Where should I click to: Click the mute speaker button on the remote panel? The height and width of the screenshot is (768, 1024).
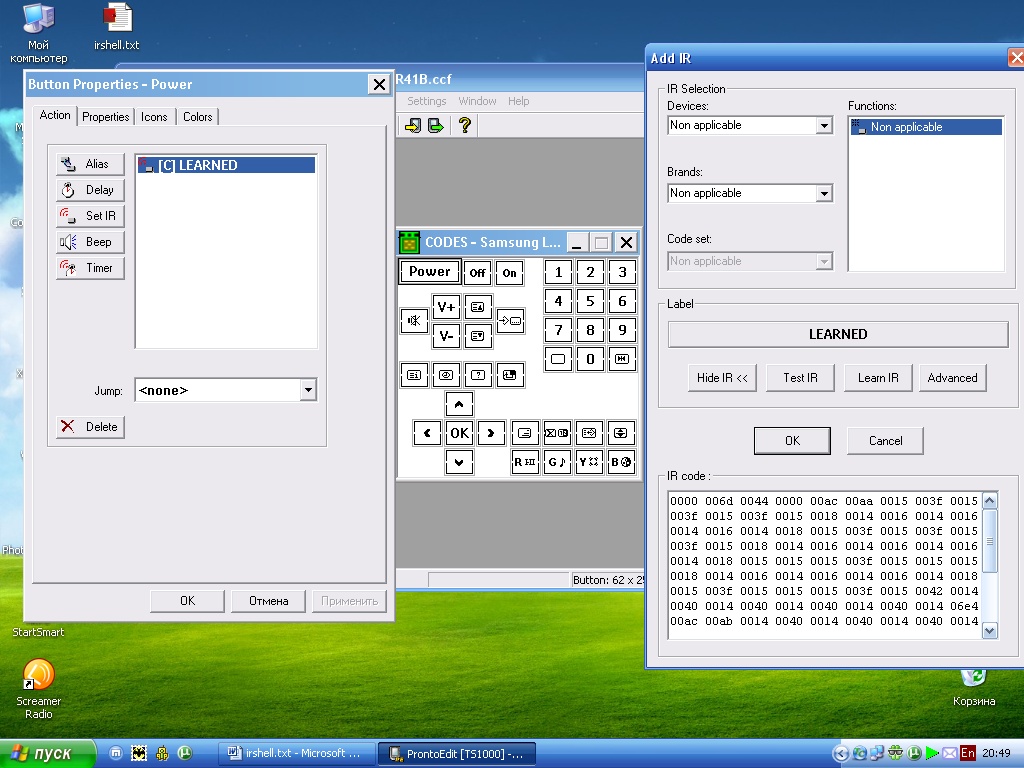[414, 321]
